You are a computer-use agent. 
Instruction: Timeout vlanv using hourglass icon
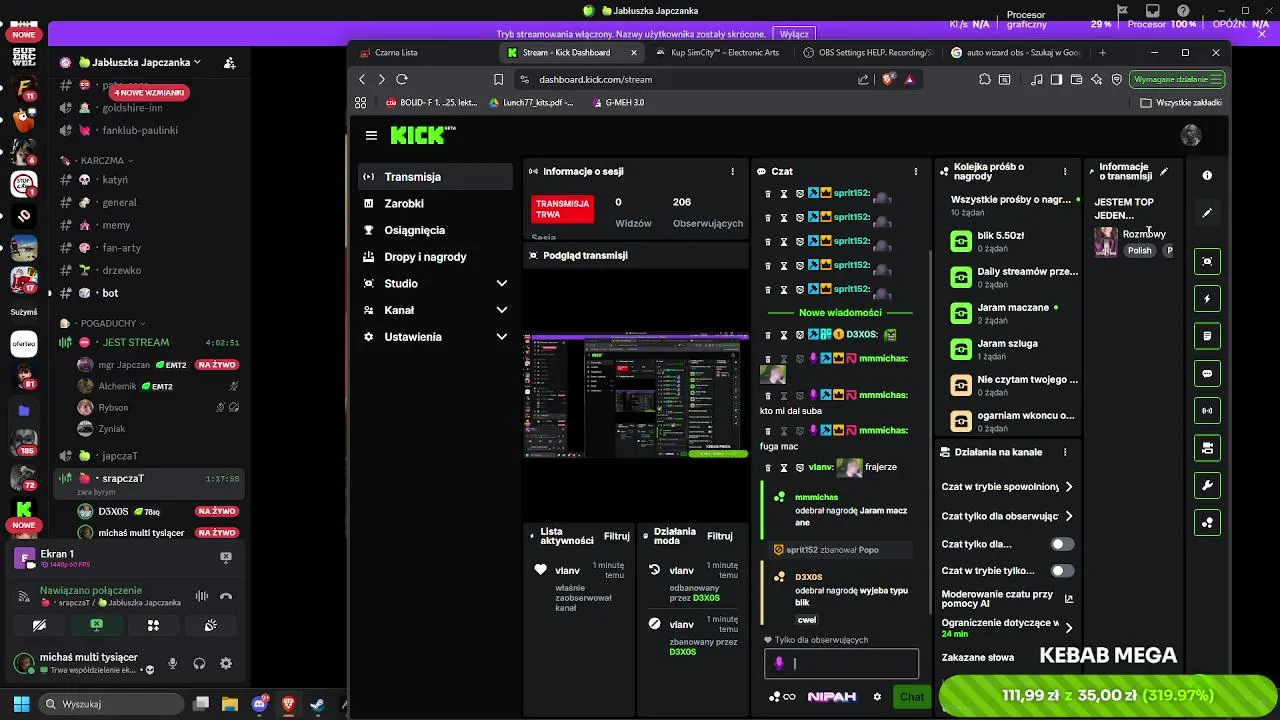(x=784, y=467)
